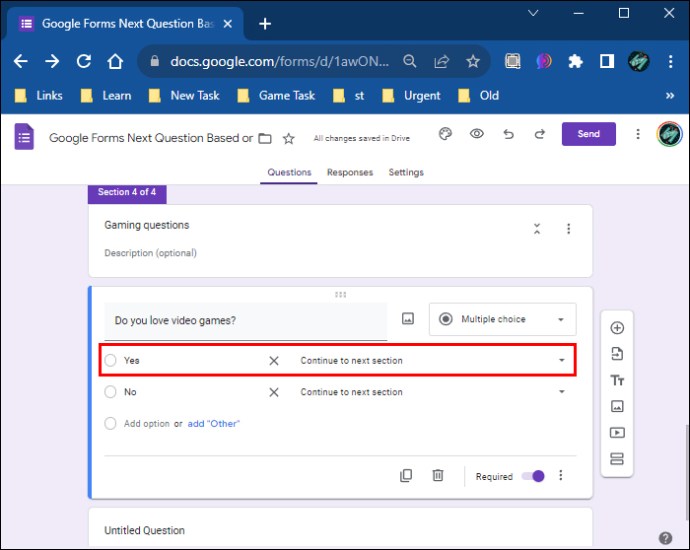Open Chrome side panel icon
Image resolution: width=690 pixels, height=550 pixels.
click(607, 61)
